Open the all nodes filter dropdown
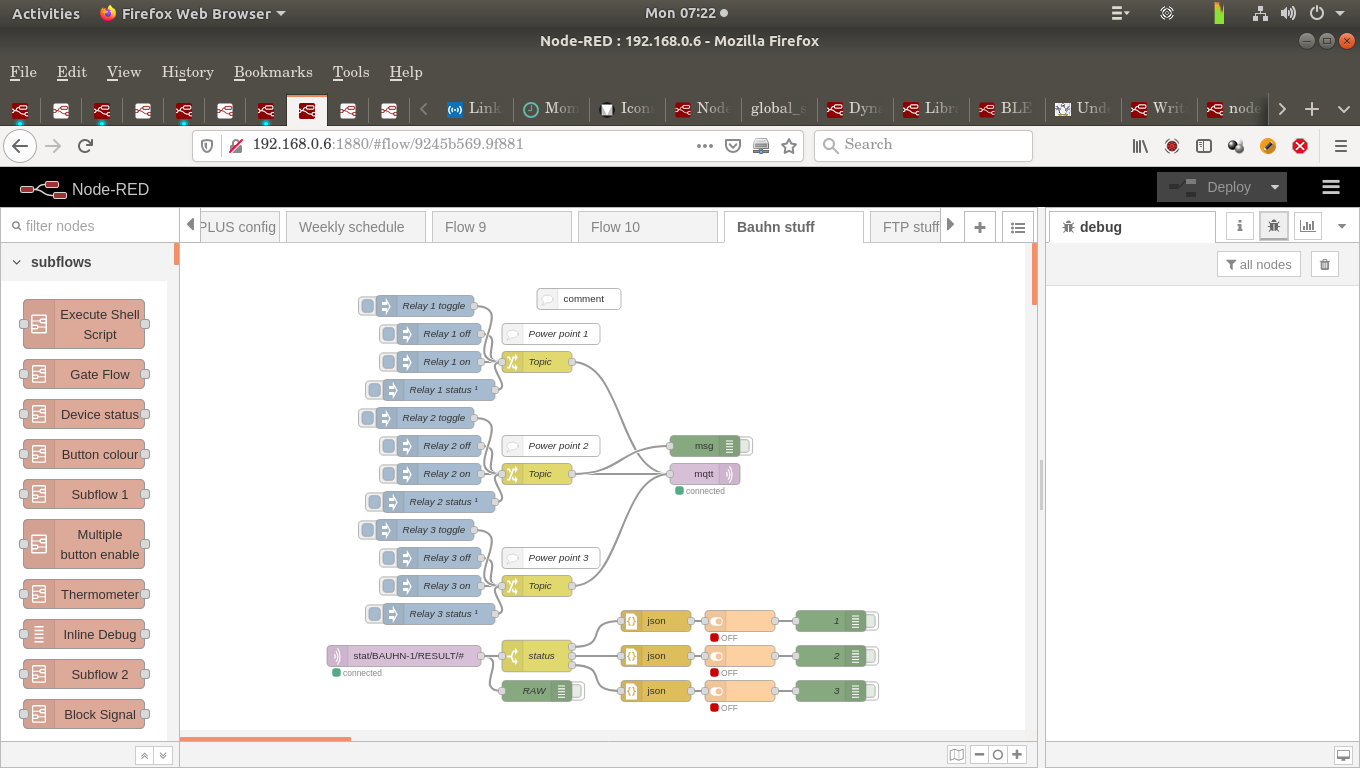This screenshot has height=768, width=1360. coord(1258,263)
